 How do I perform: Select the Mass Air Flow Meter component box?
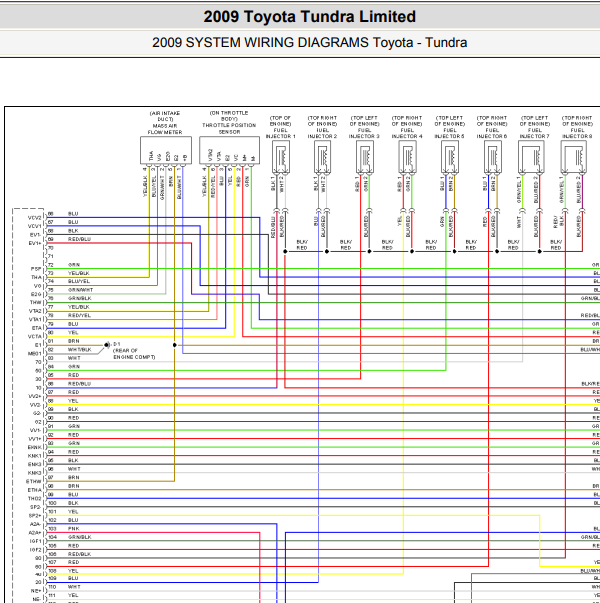166,150
